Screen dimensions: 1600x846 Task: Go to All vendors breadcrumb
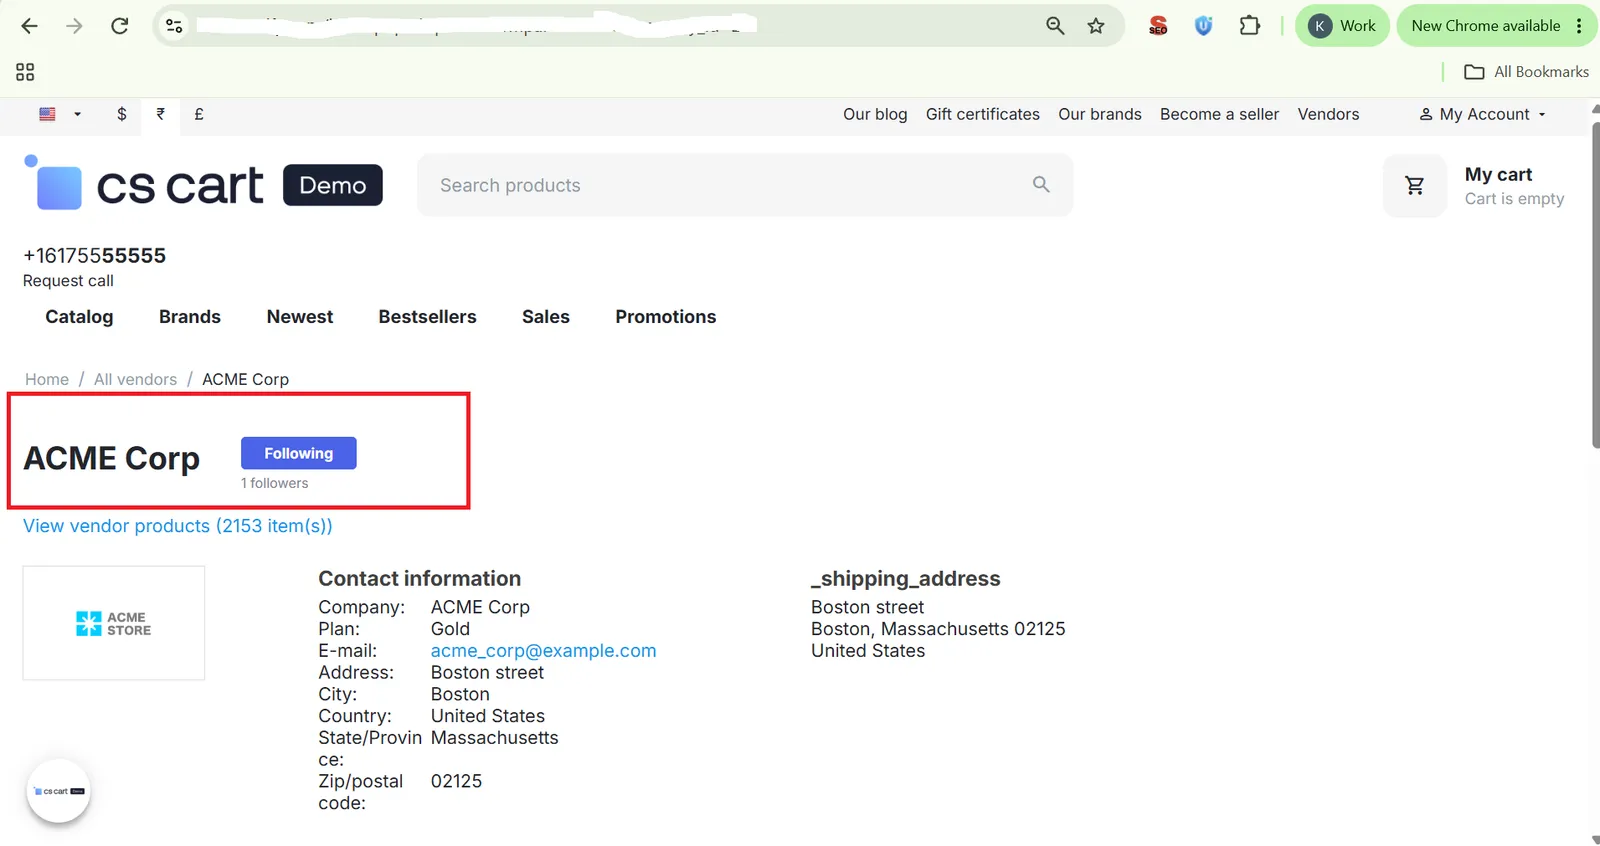coord(135,379)
